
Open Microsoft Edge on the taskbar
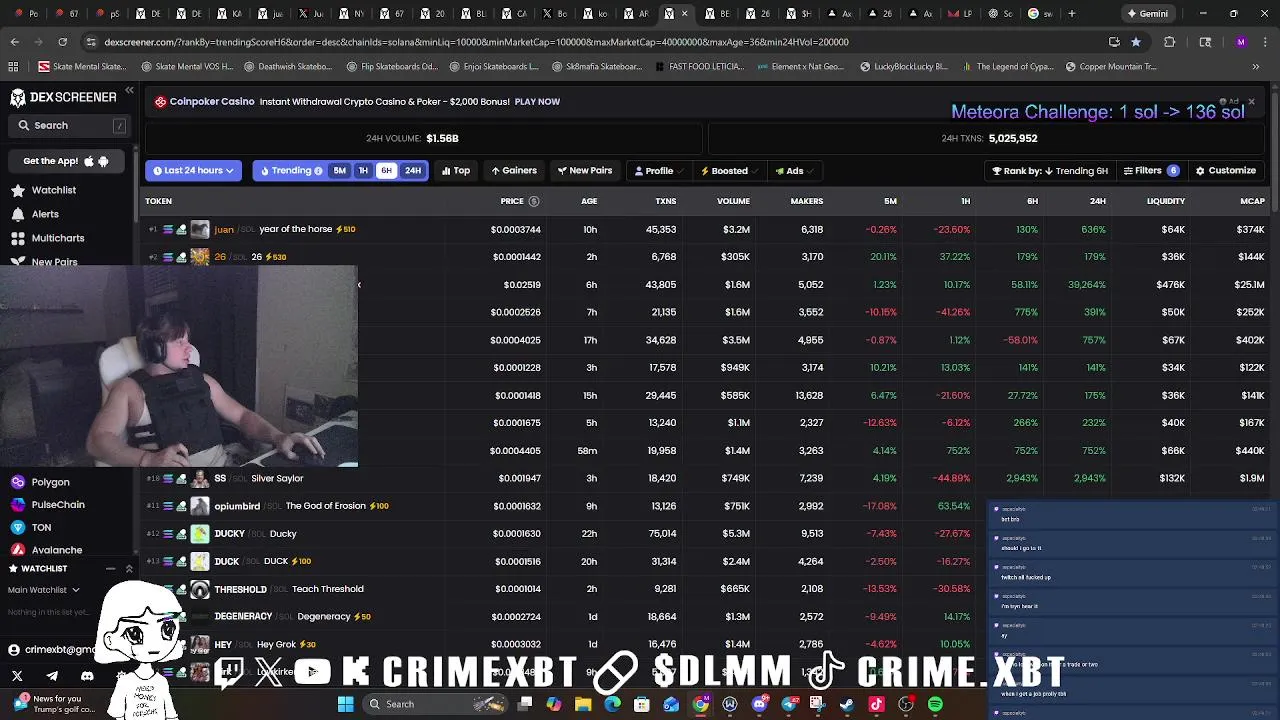[x=612, y=704]
